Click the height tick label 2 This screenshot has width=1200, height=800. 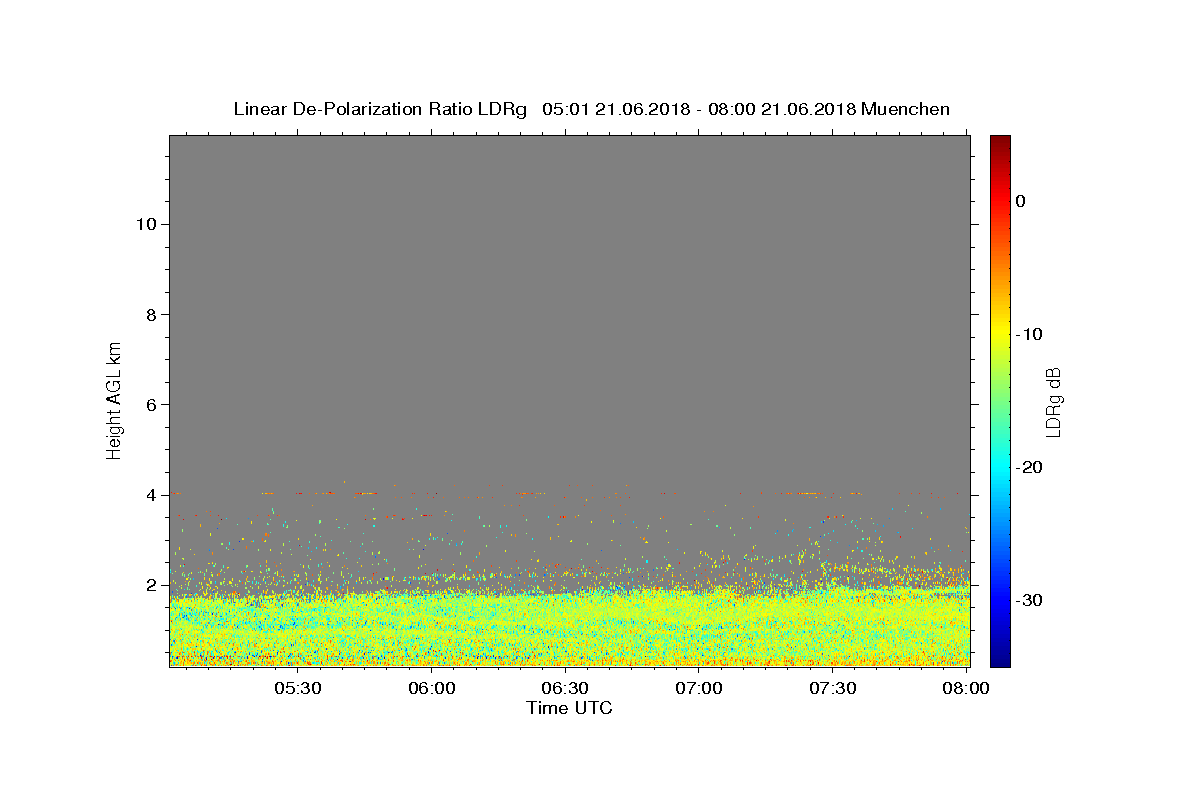150,585
